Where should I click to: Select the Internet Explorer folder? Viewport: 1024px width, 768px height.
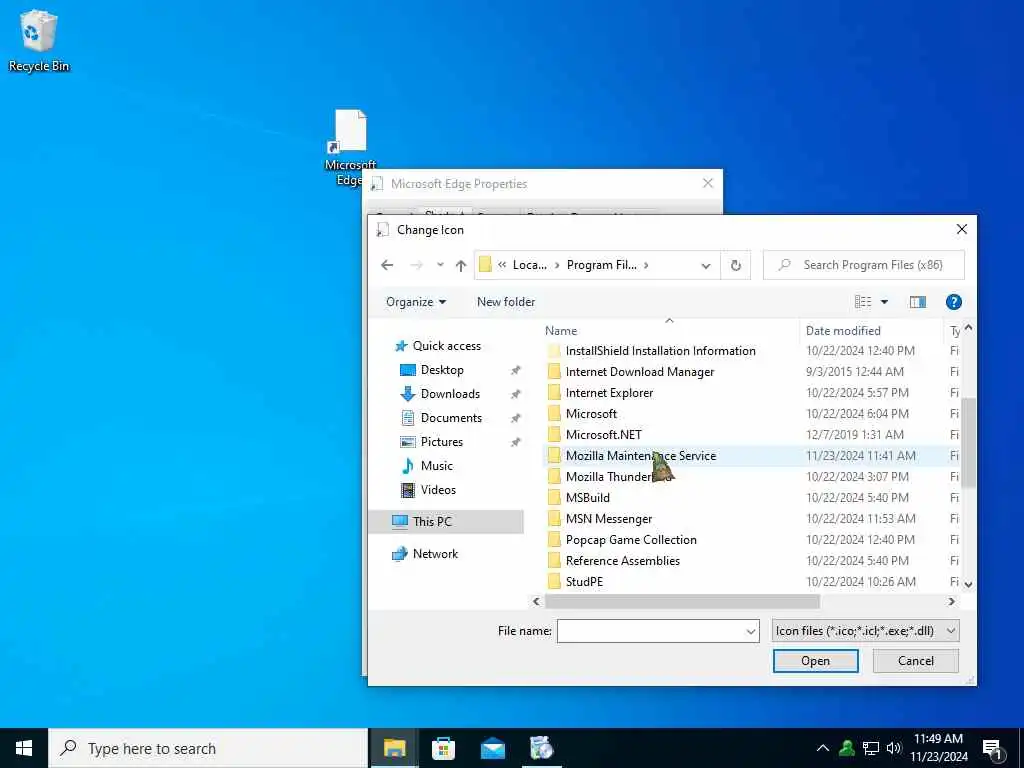609,393
